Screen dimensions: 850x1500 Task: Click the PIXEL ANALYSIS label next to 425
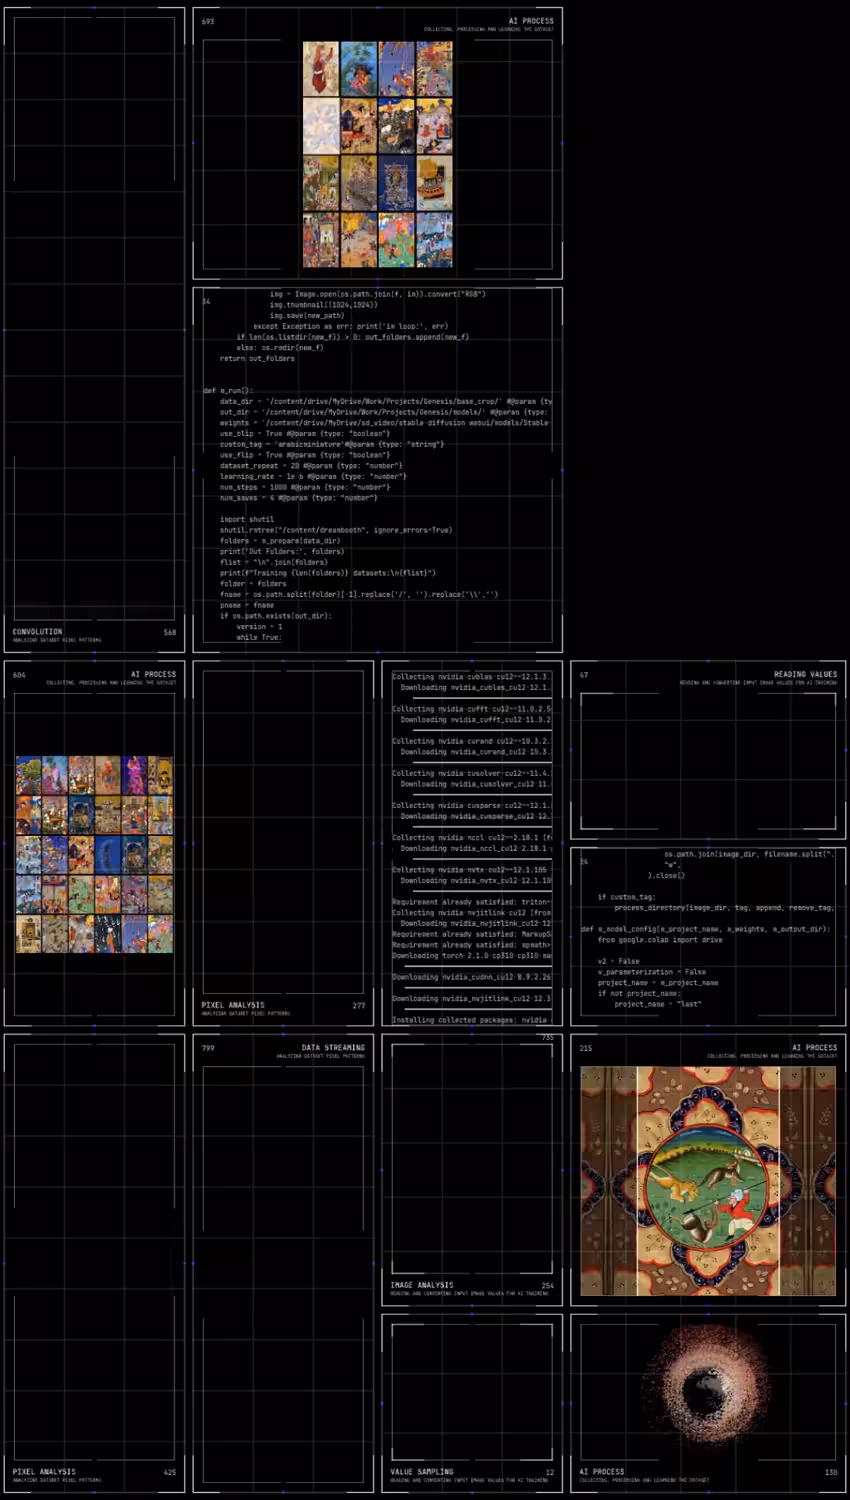(x=44, y=1472)
